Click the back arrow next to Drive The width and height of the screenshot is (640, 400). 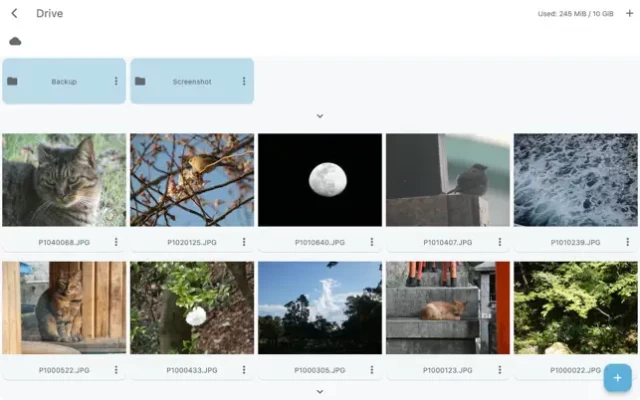pyautogui.click(x=14, y=13)
